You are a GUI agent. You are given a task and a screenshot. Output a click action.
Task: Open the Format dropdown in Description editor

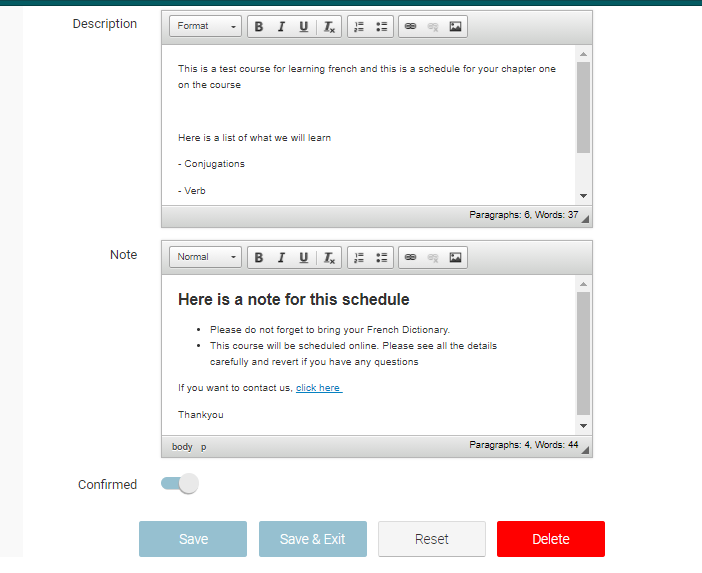click(205, 27)
